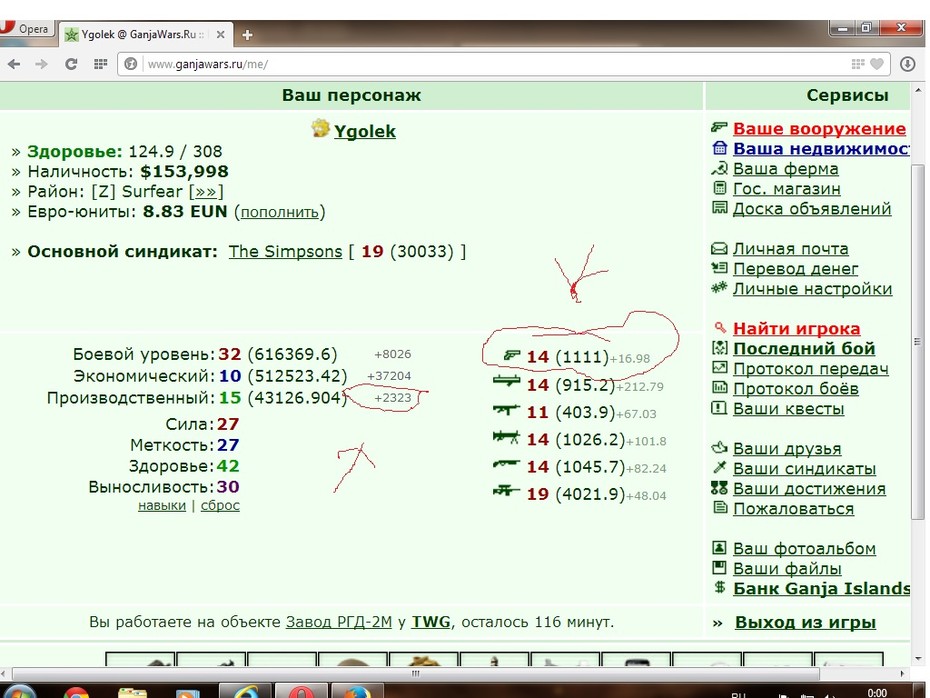
Task: Click the [»»] district move link
Action: (x=206, y=192)
